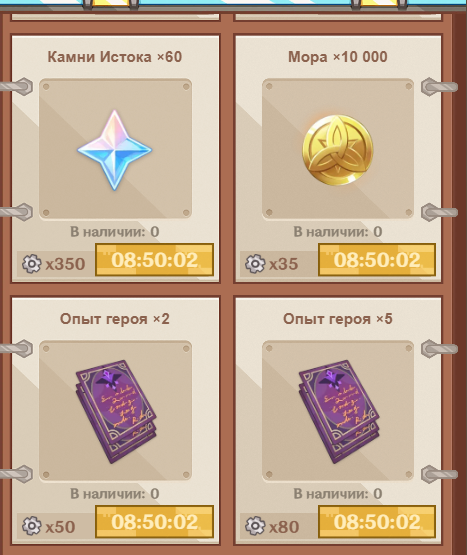Click the timer button under Мора ×10 000
This screenshot has width=467, height=555.
377,260
